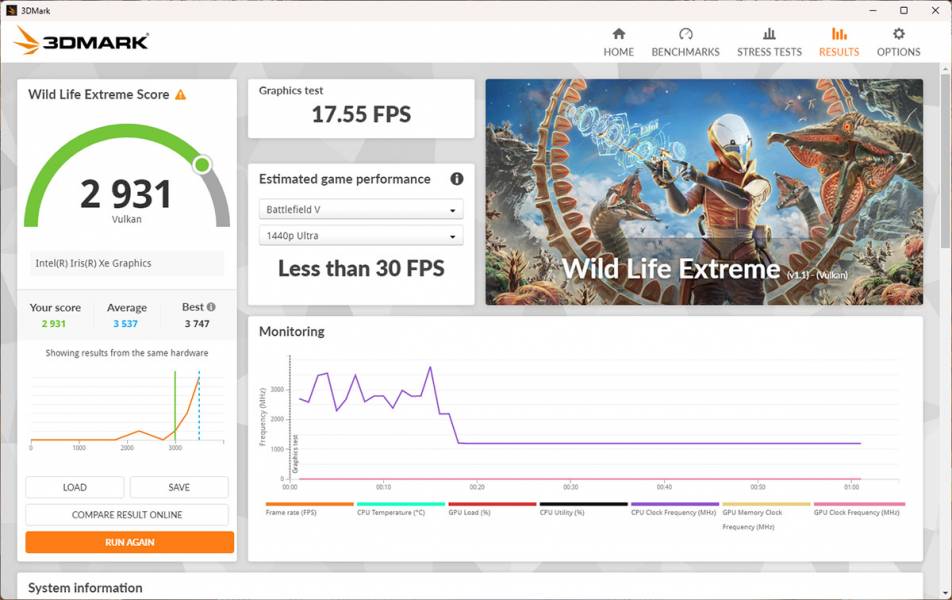Screen dimensions: 952x600
Task: Open the BENCHMARKS tab label
Action: [x=685, y=52]
